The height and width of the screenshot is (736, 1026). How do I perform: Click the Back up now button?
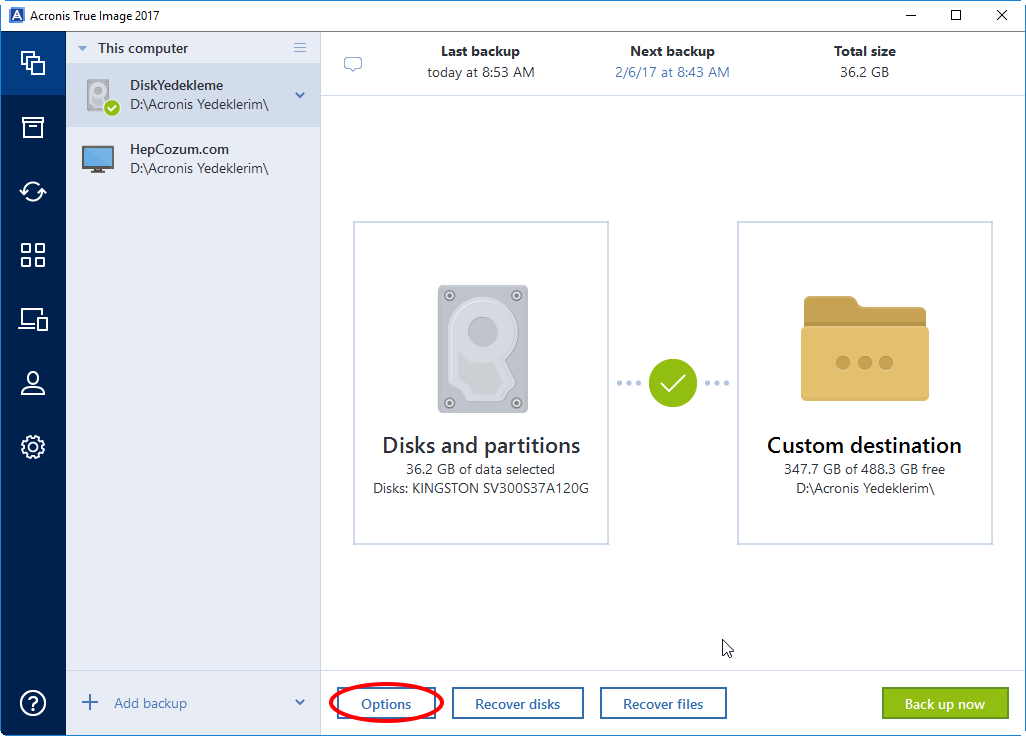click(x=945, y=704)
